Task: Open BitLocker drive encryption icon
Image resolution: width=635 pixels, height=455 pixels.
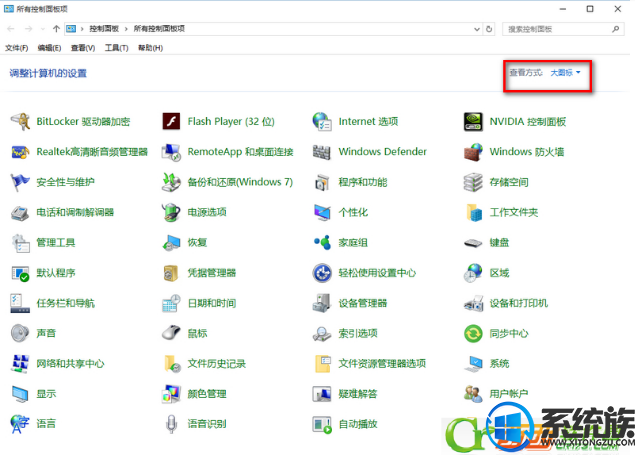Action: (x=20, y=121)
